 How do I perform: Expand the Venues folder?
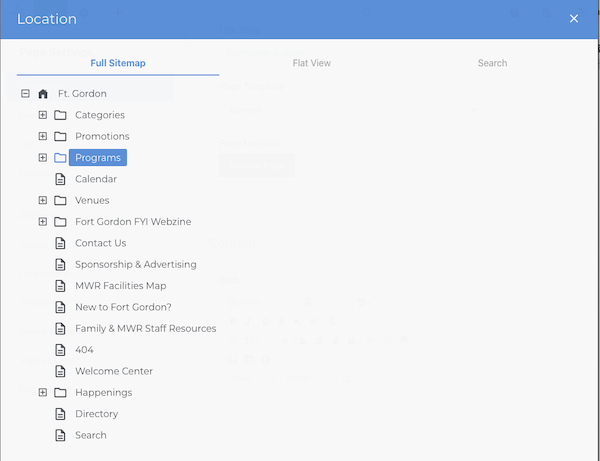tap(43, 200)
